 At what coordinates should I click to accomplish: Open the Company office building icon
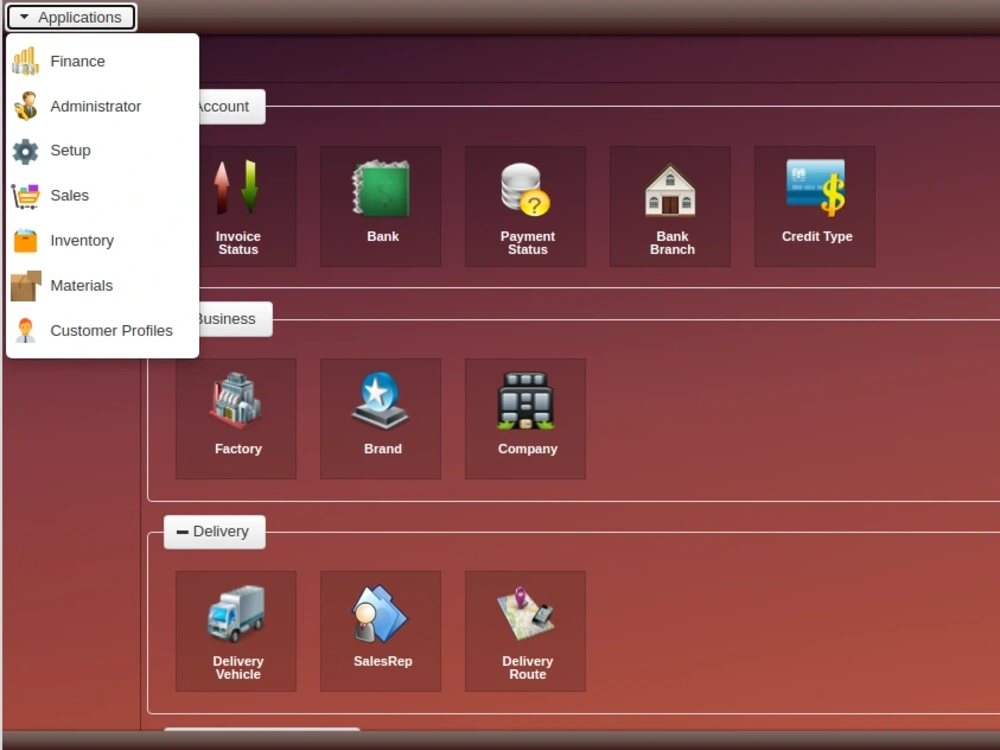click(526, 401)
